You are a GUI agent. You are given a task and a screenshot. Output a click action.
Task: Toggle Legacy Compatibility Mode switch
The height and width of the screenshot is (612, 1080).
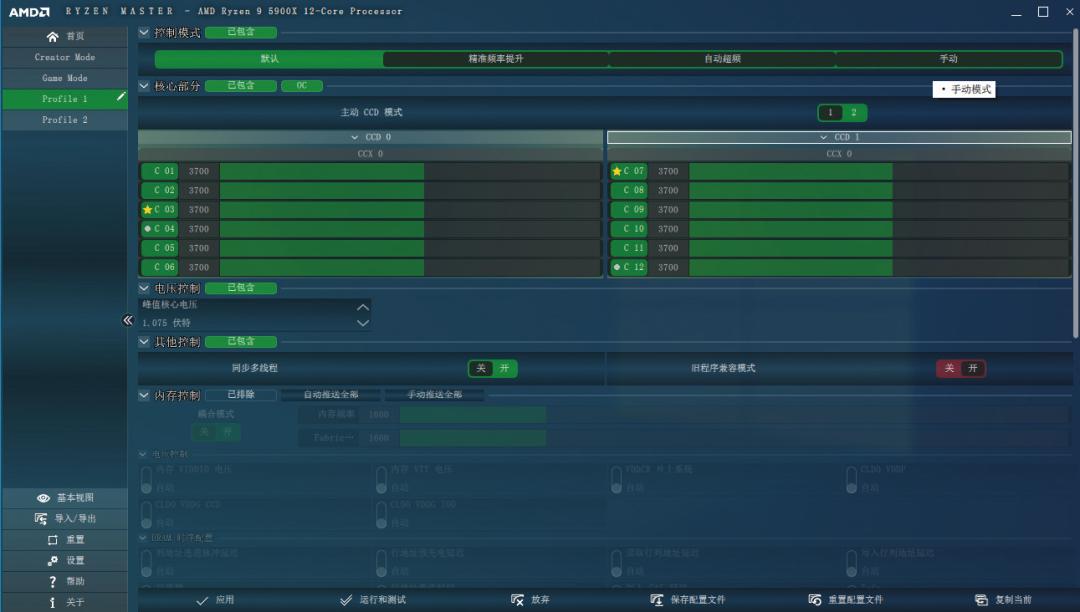(961, 368)
